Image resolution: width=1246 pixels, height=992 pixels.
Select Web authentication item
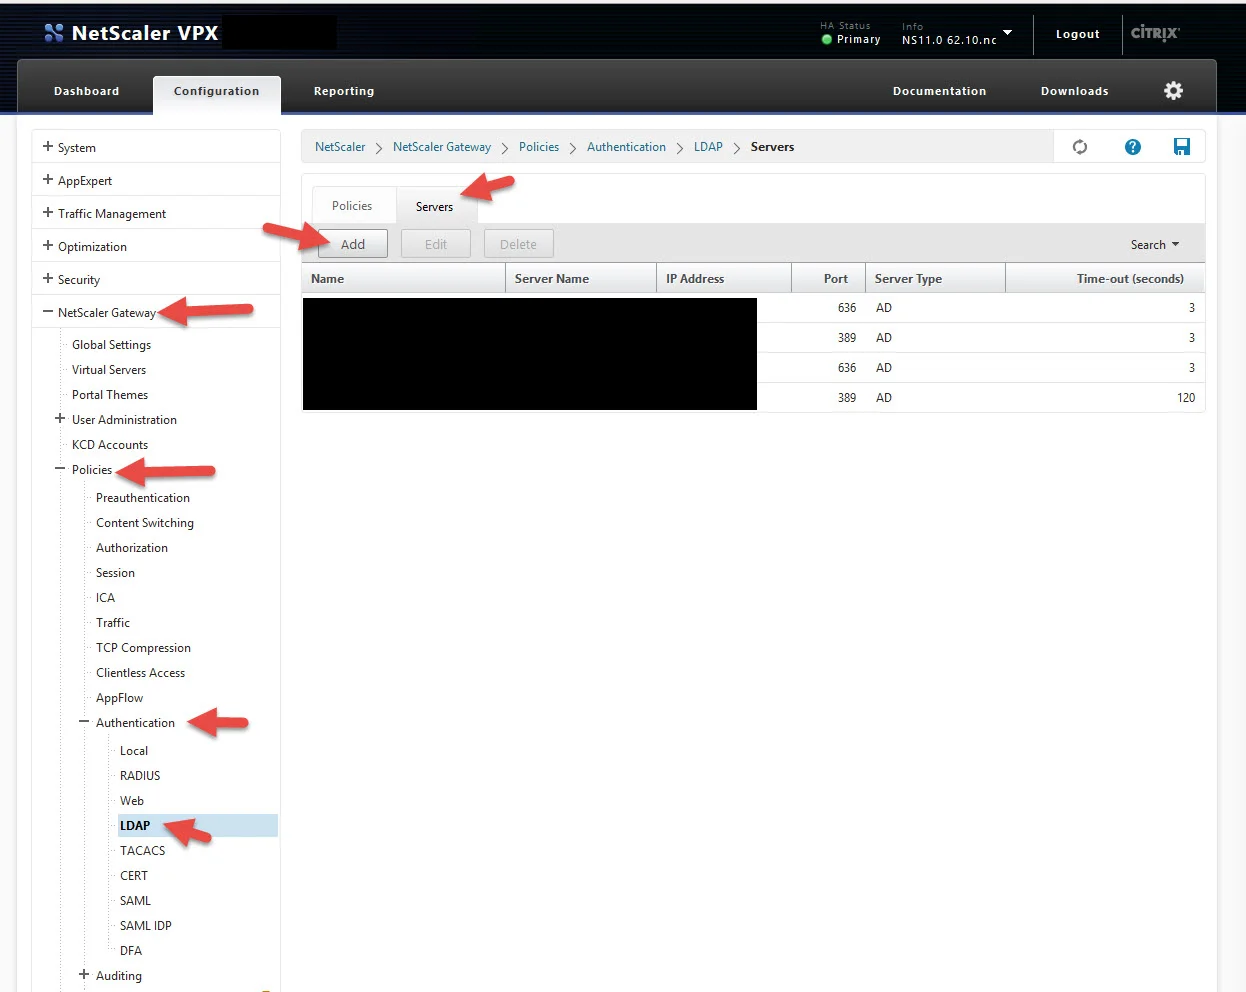(132, 801)
